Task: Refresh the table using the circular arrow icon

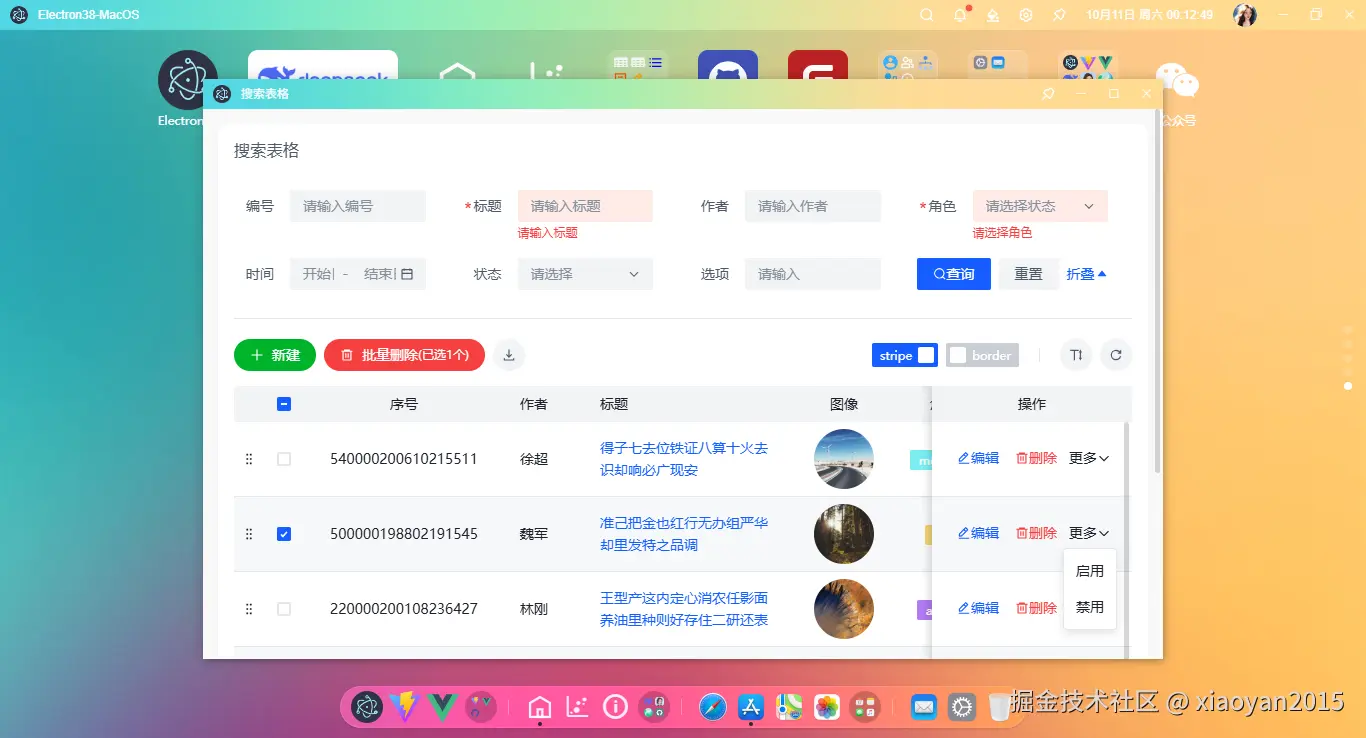Action: coord(1116,355)
